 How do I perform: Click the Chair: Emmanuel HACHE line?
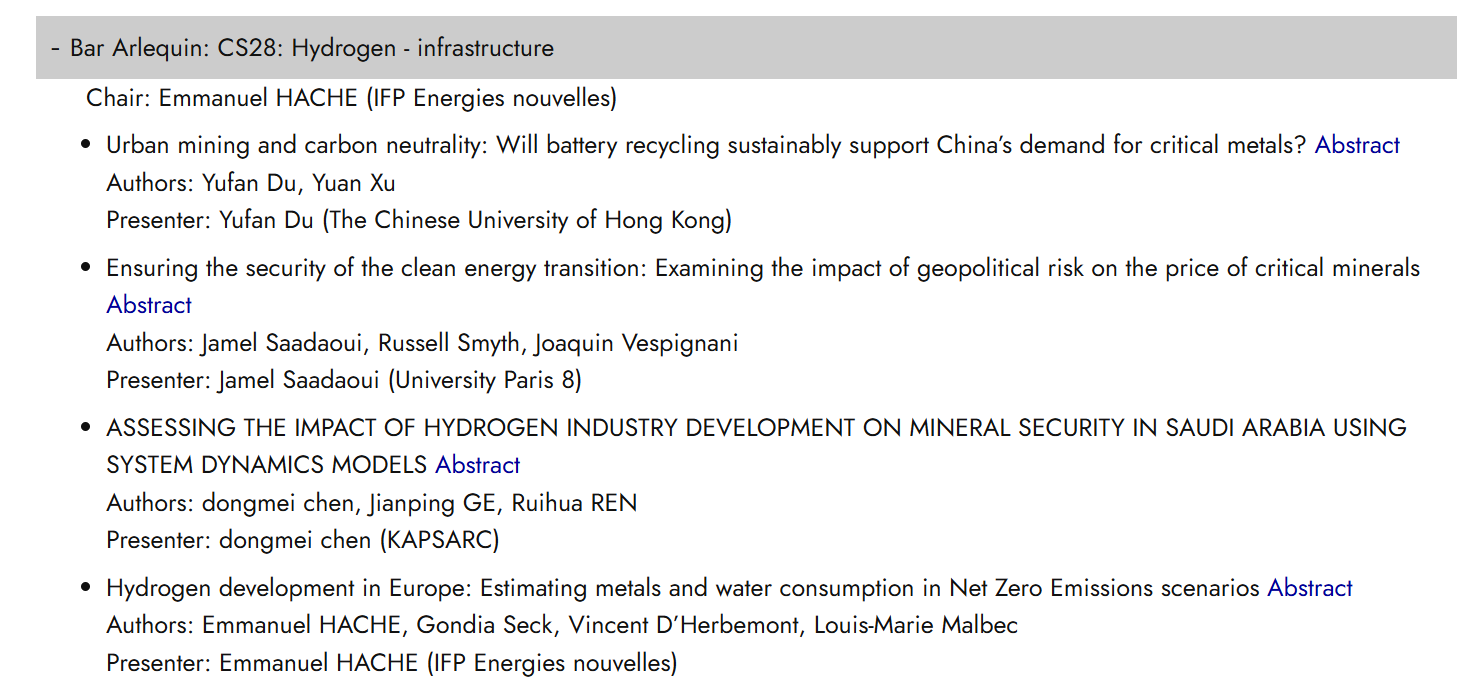click(352, 98)
